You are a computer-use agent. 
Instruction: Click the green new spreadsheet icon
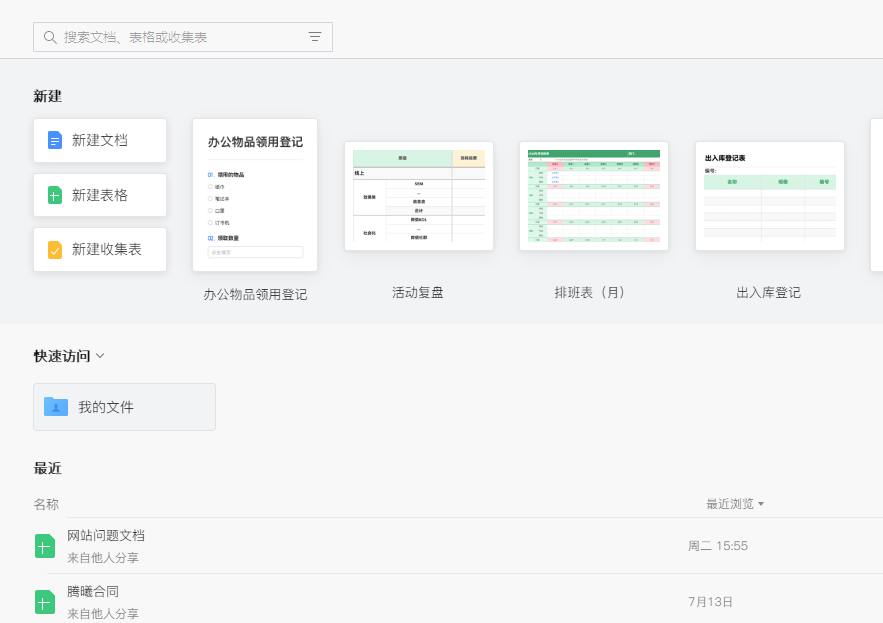point(54,195)
